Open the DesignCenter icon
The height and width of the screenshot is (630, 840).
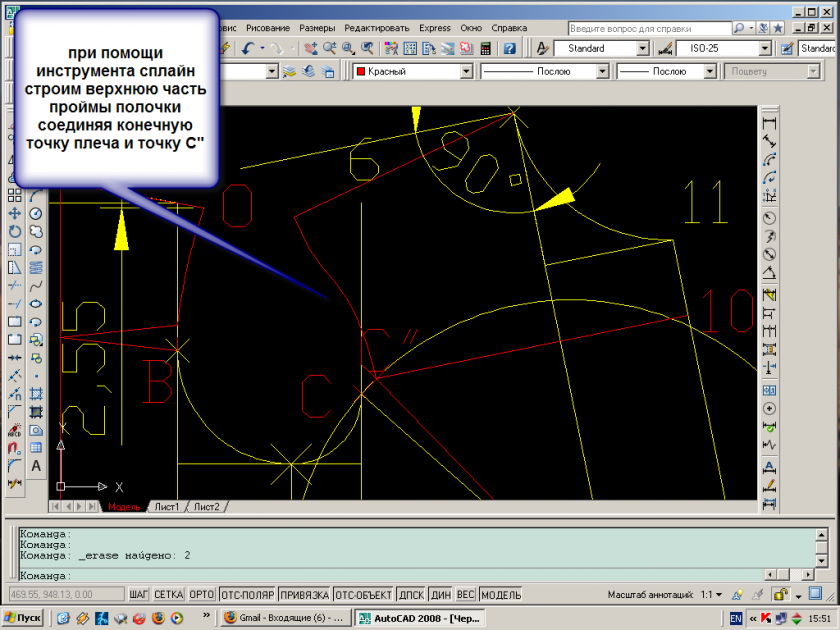pyautogui.click(x=410, y=48)
